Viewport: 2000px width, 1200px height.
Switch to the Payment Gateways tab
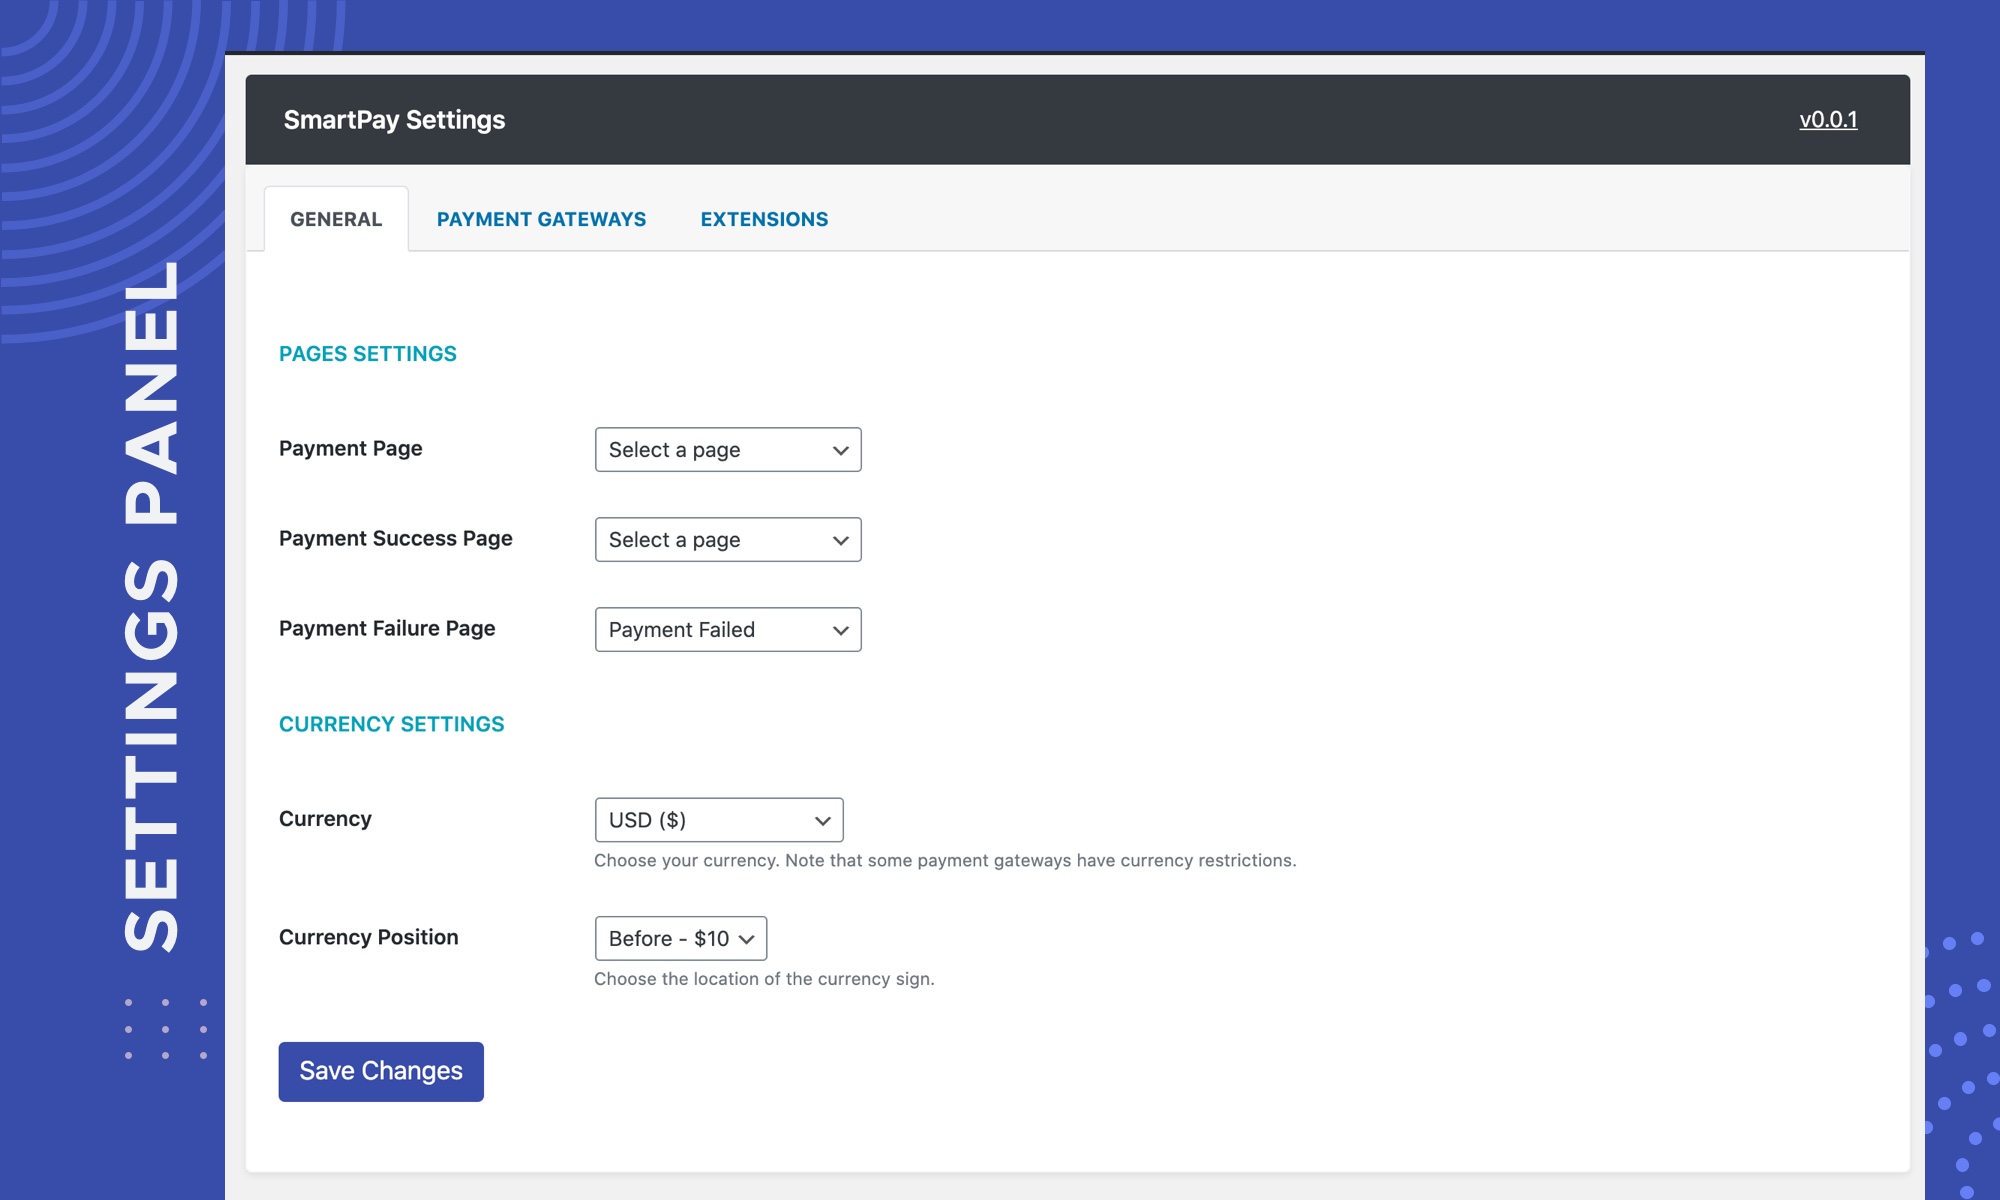pos(541,219)
